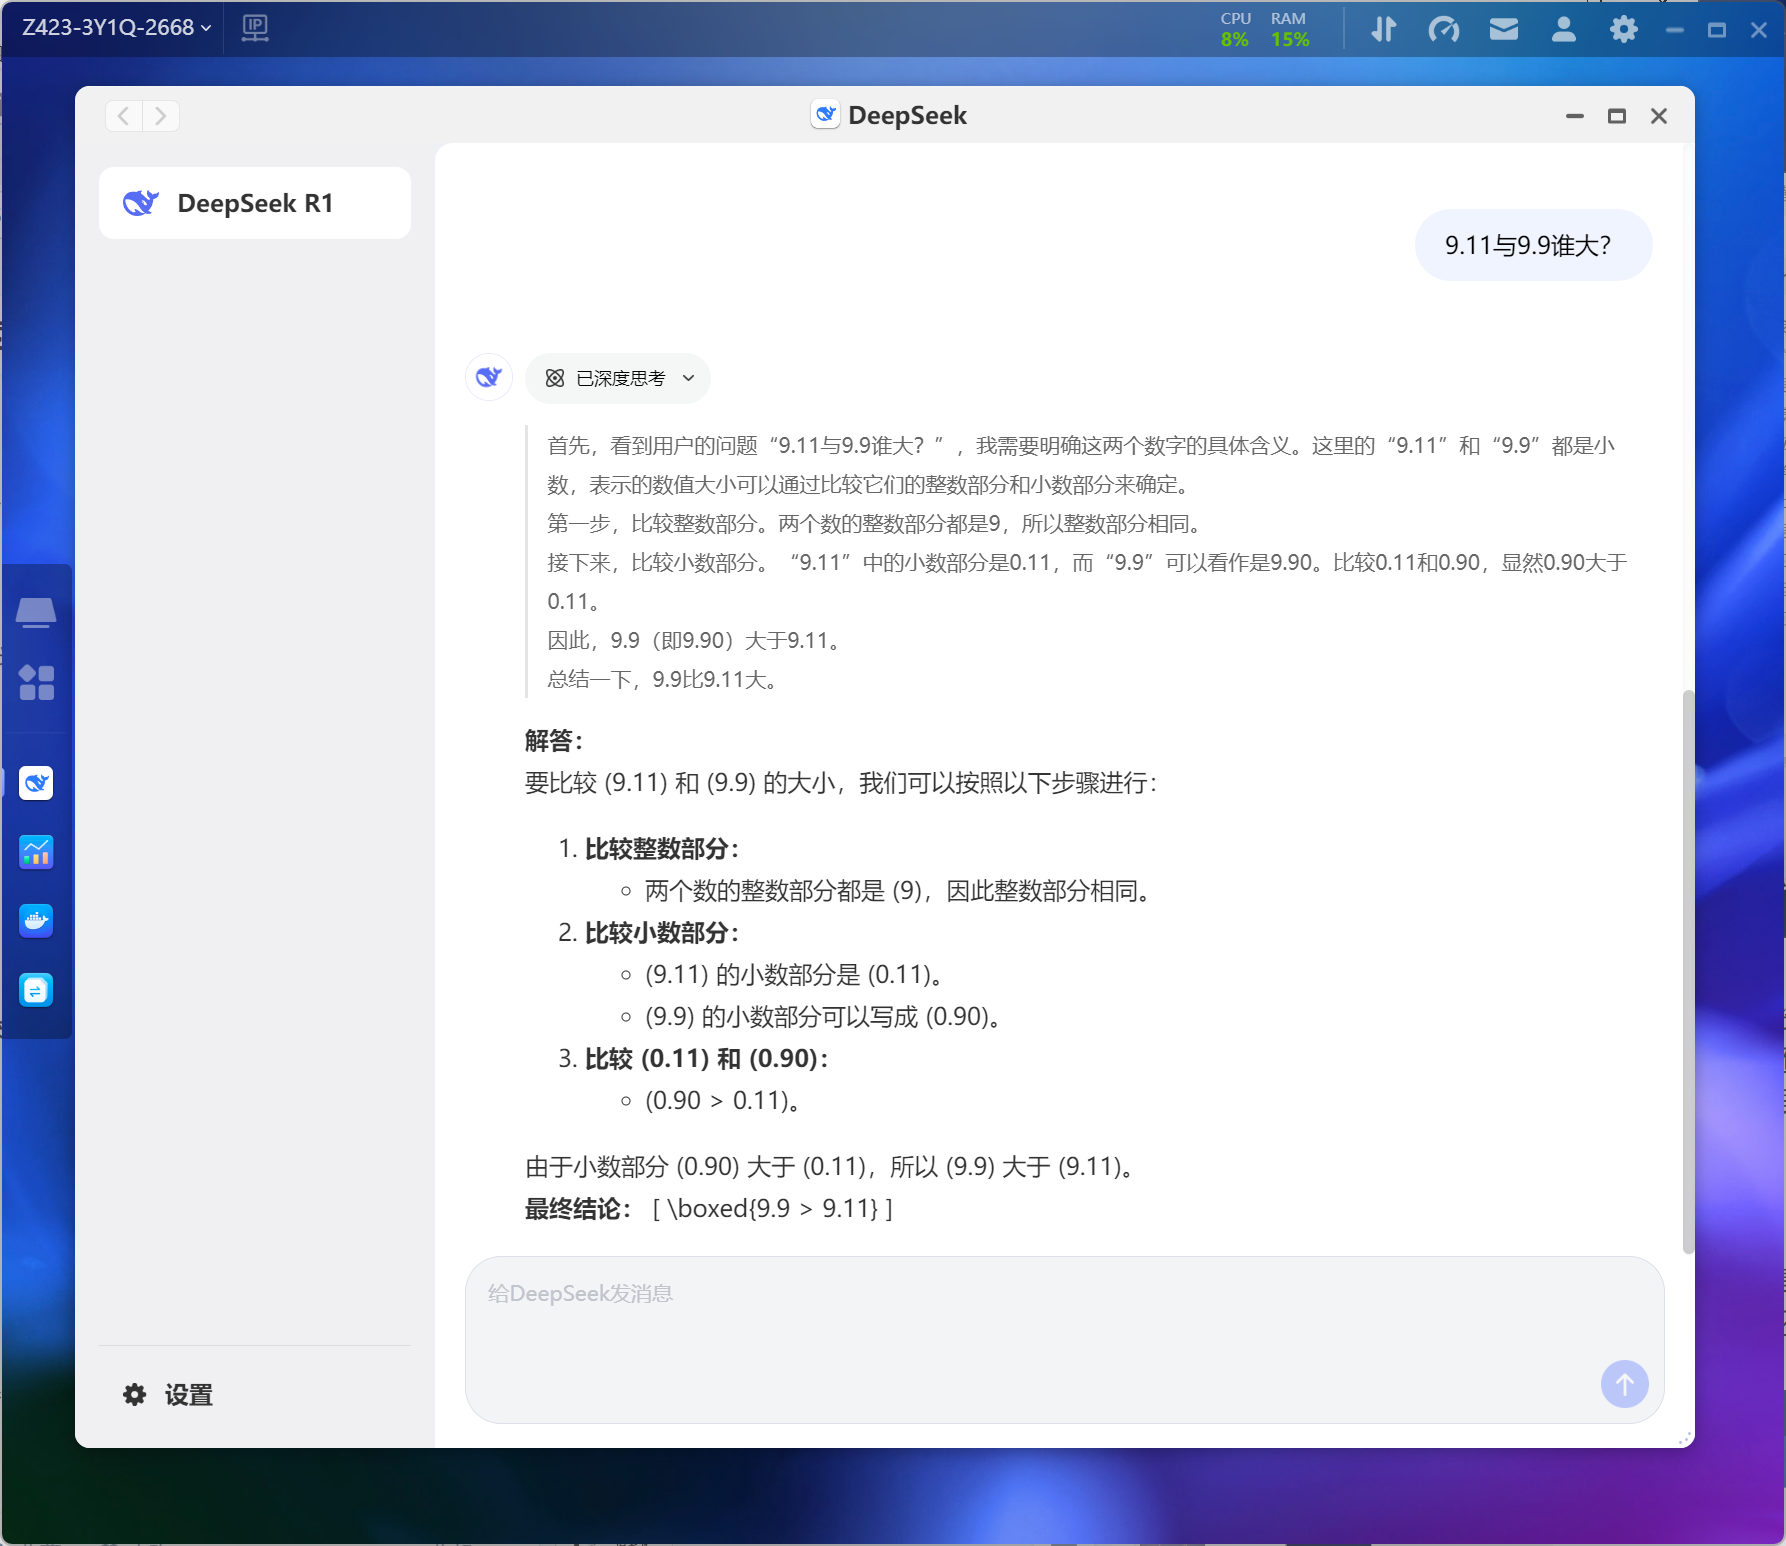Click the RAM usage indicator
Image resolution: width=1786 pixels, height=1546 pixels.
click(x=1290, y=29)
